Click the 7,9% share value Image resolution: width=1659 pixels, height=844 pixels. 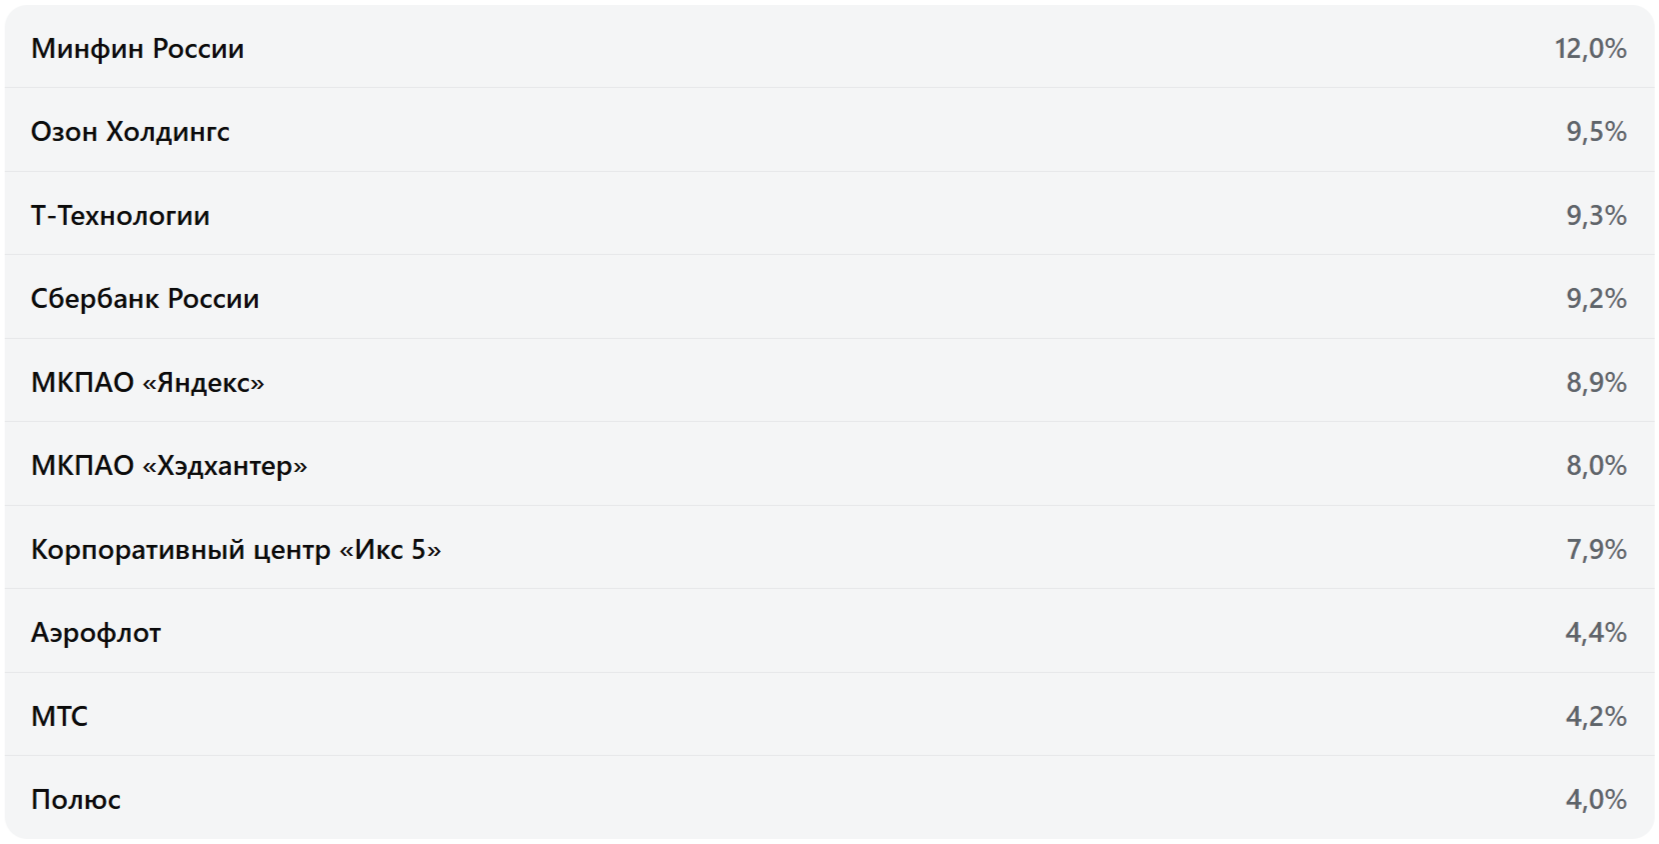coord(1596,549)
